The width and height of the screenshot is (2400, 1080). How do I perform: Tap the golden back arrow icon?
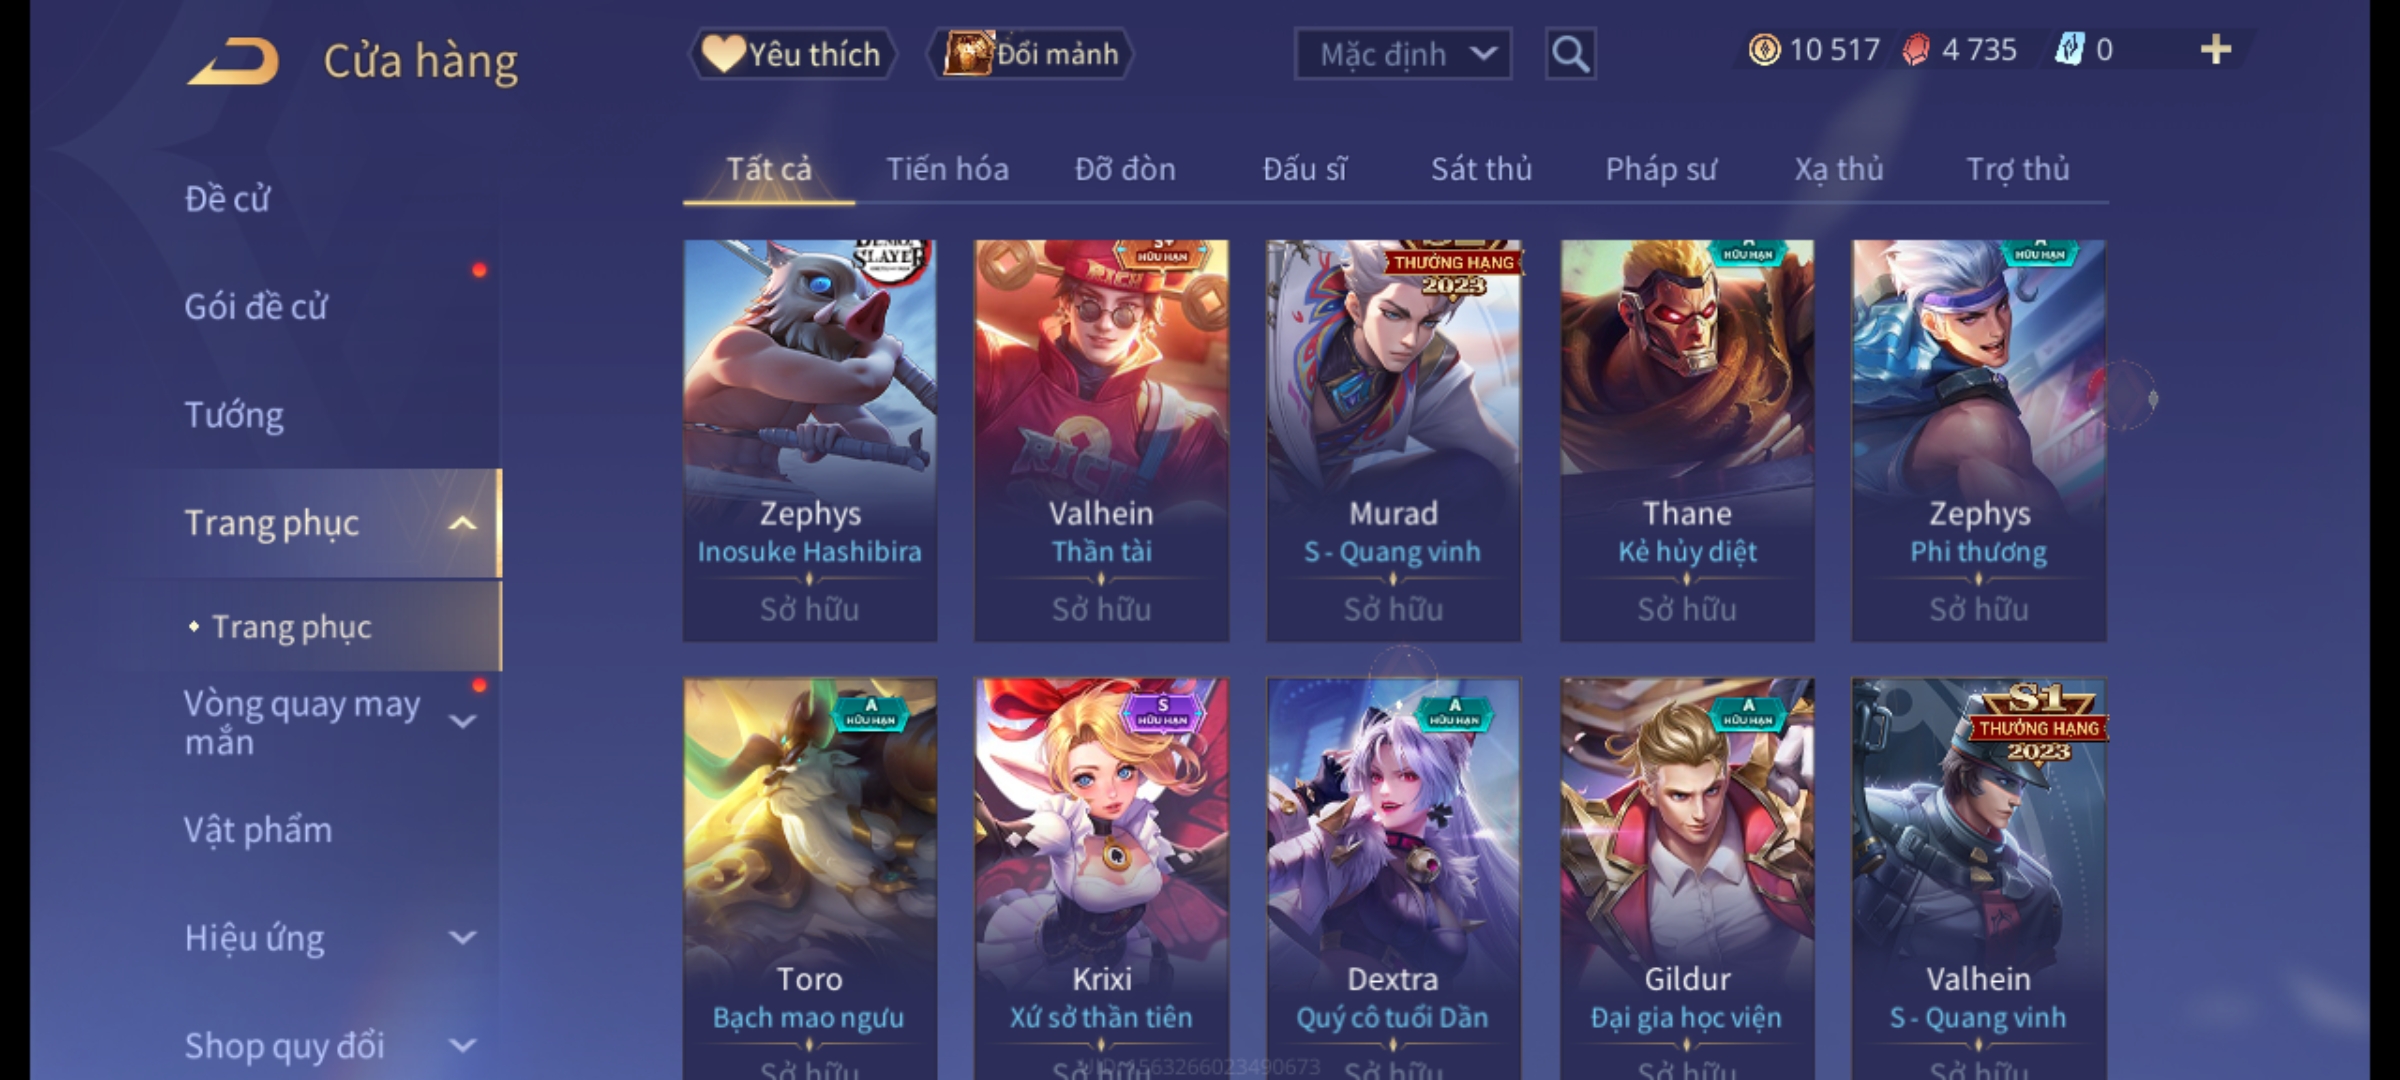point(233,62)
